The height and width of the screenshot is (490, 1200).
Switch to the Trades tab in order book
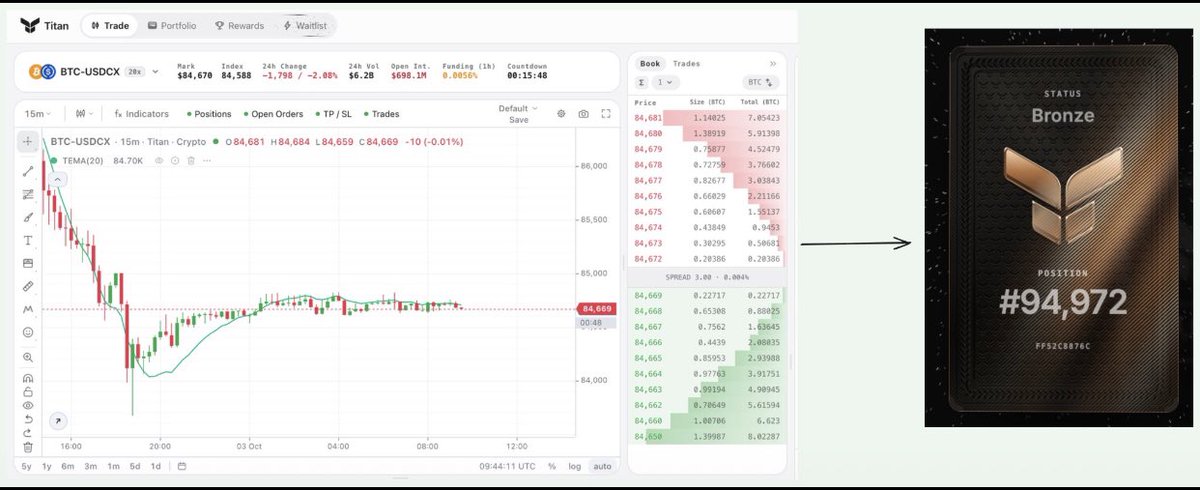coord(686,63)
